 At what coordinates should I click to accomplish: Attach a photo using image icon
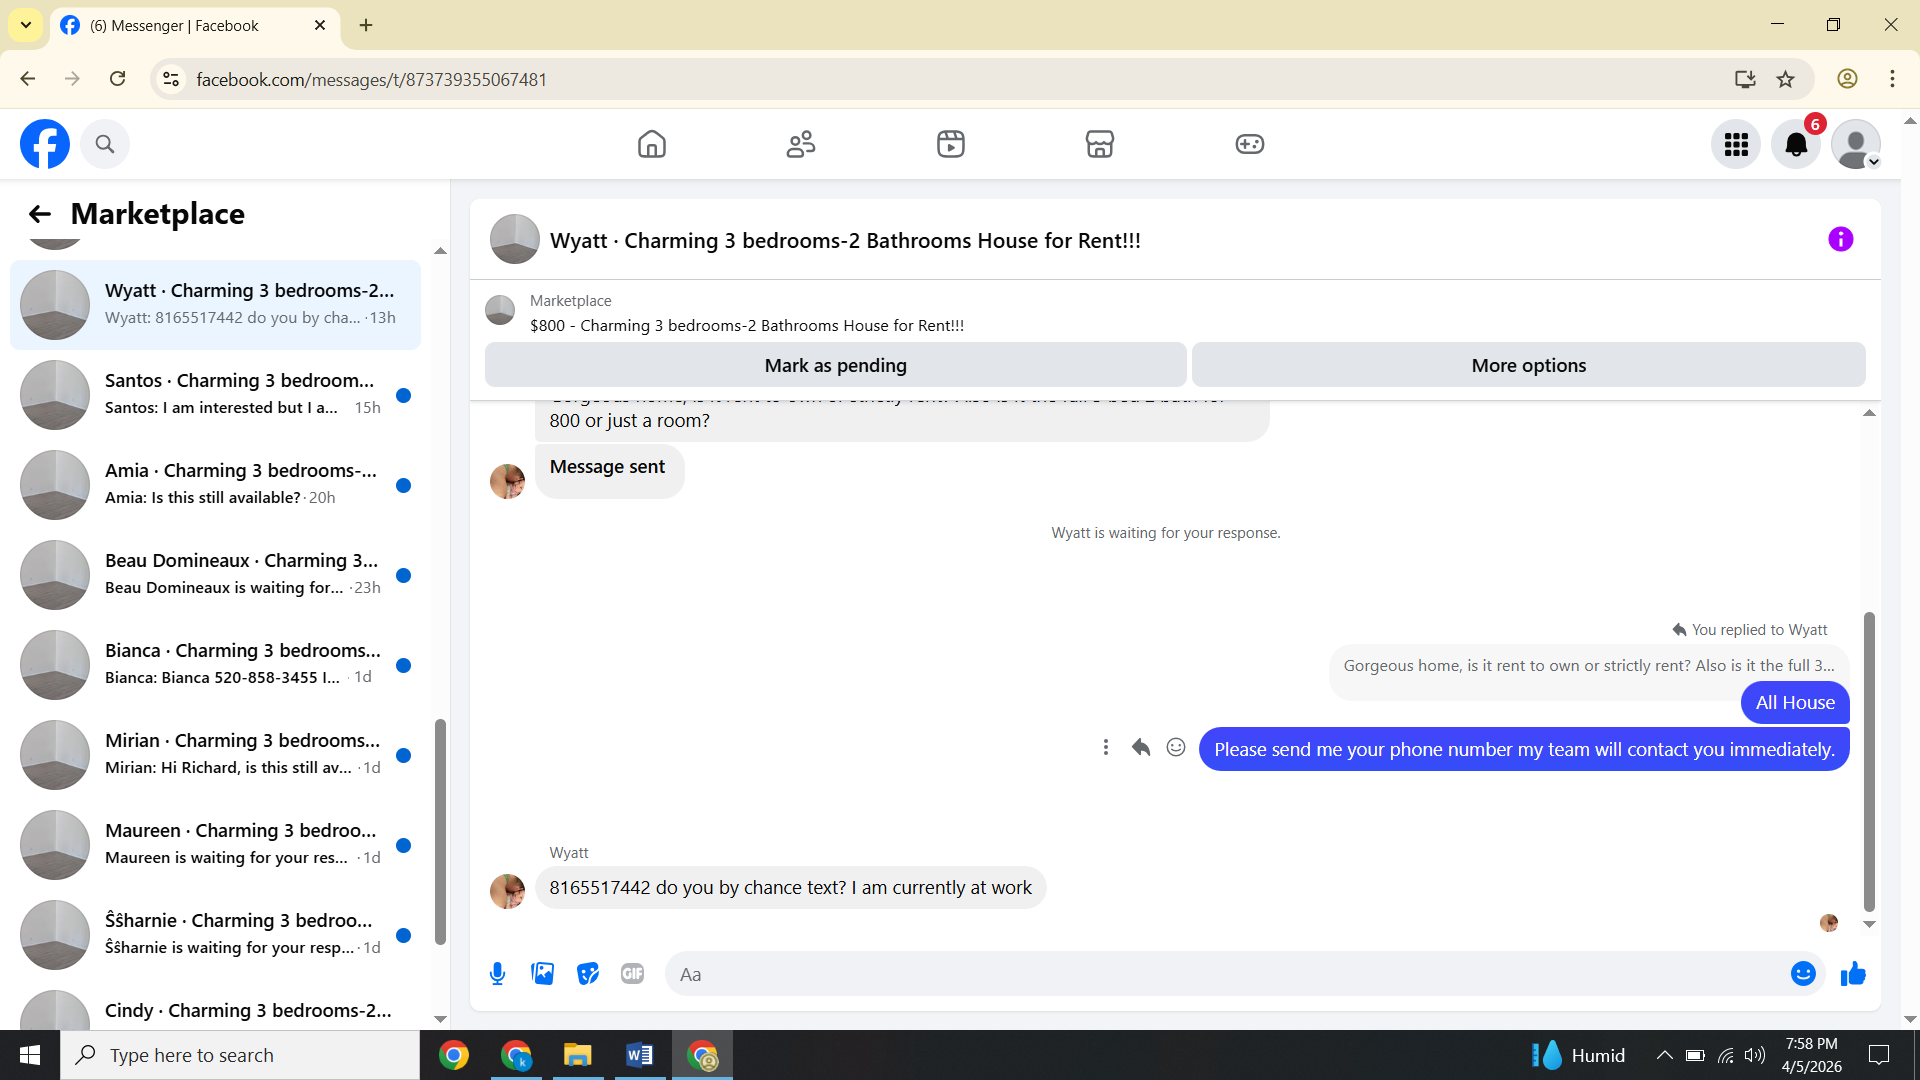(x=542, y=974)
